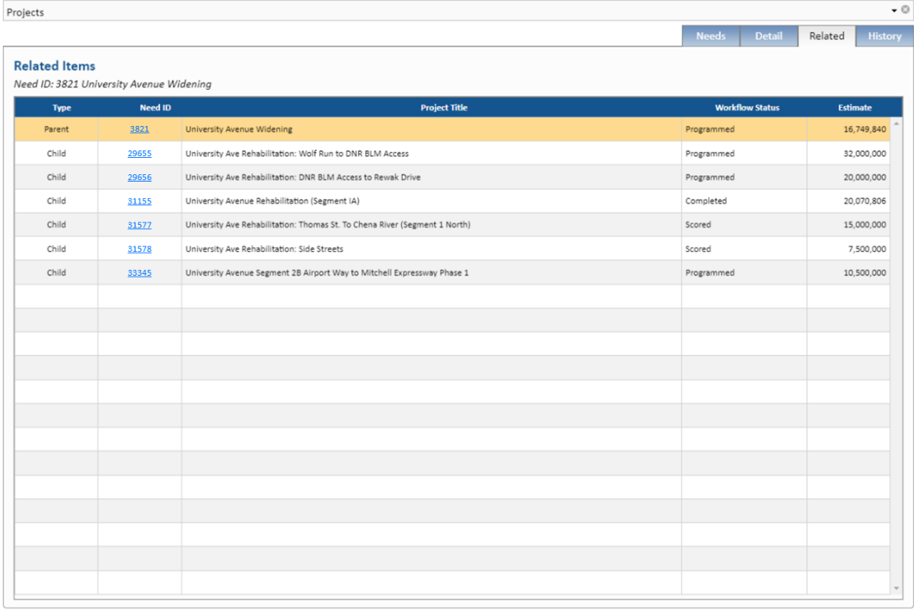The height and width of the screenshot is (611, 914).
Task: Sort by the Need ID column header
Action: [x=155, y=108]
